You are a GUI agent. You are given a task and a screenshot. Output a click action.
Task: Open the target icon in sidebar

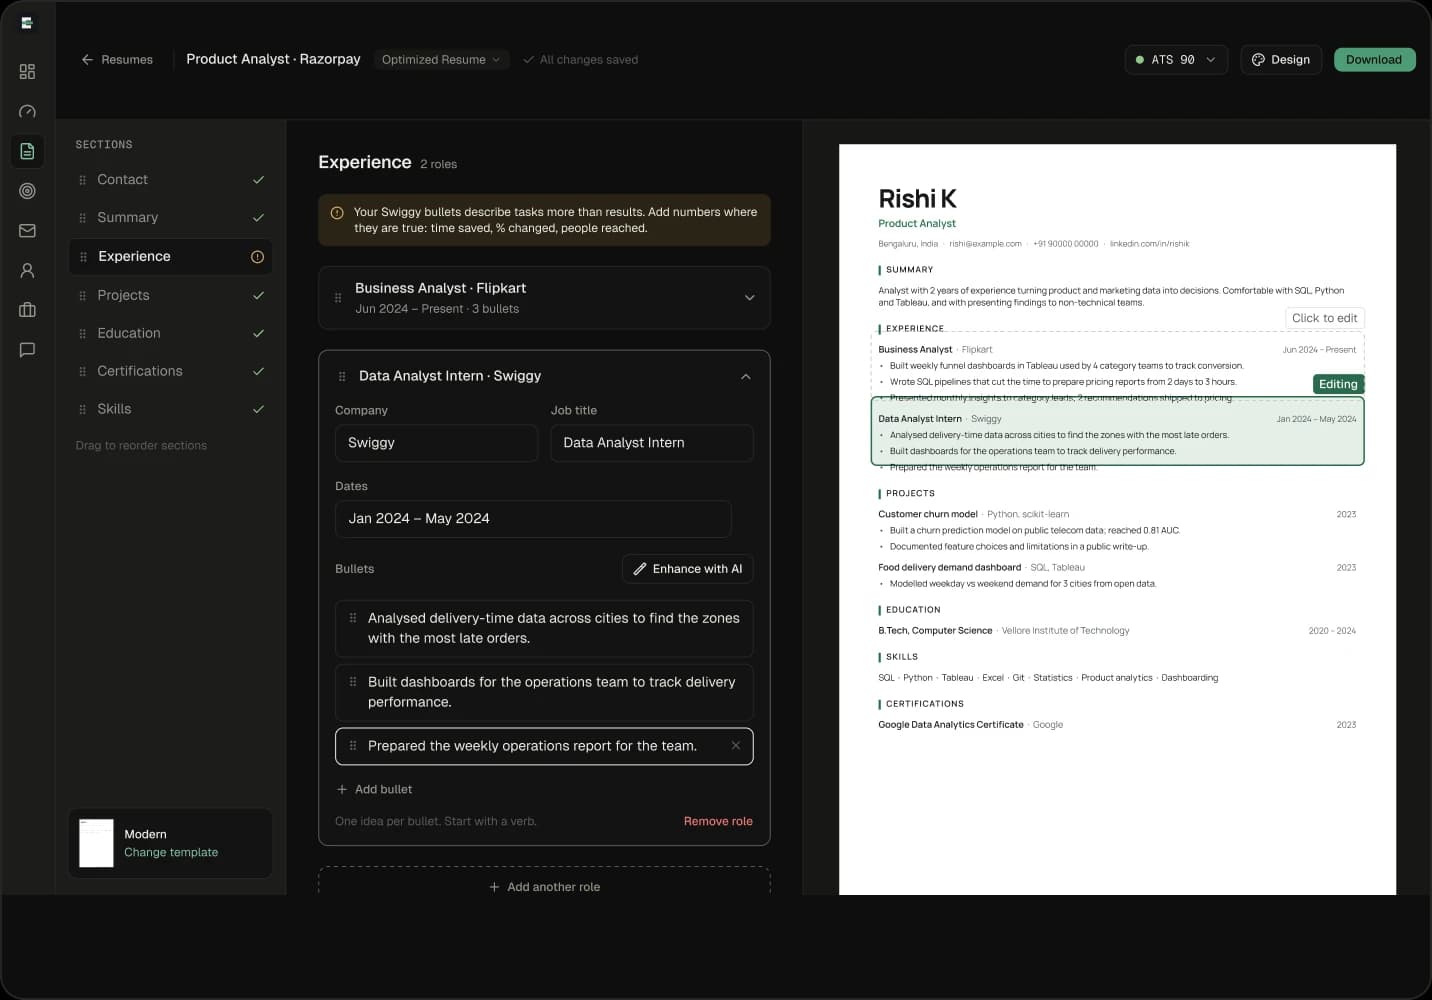point(27,191)
